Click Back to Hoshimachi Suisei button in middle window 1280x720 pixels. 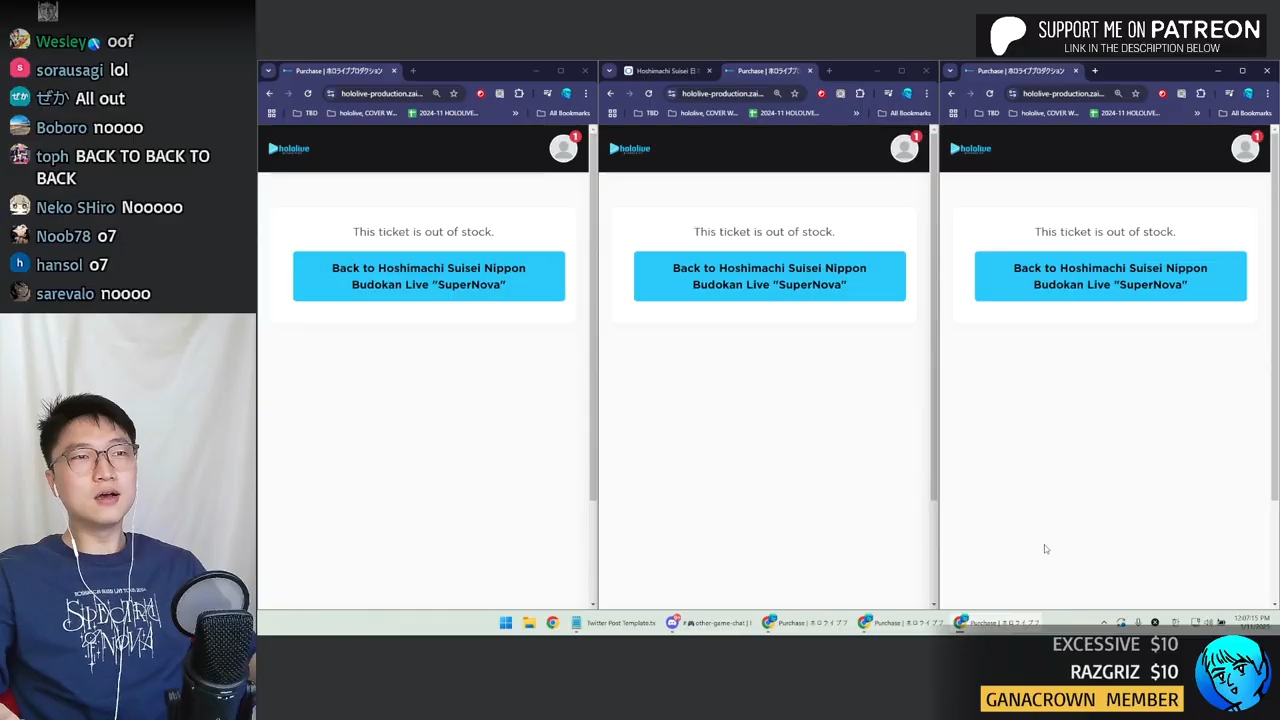(x=770, y=276)
